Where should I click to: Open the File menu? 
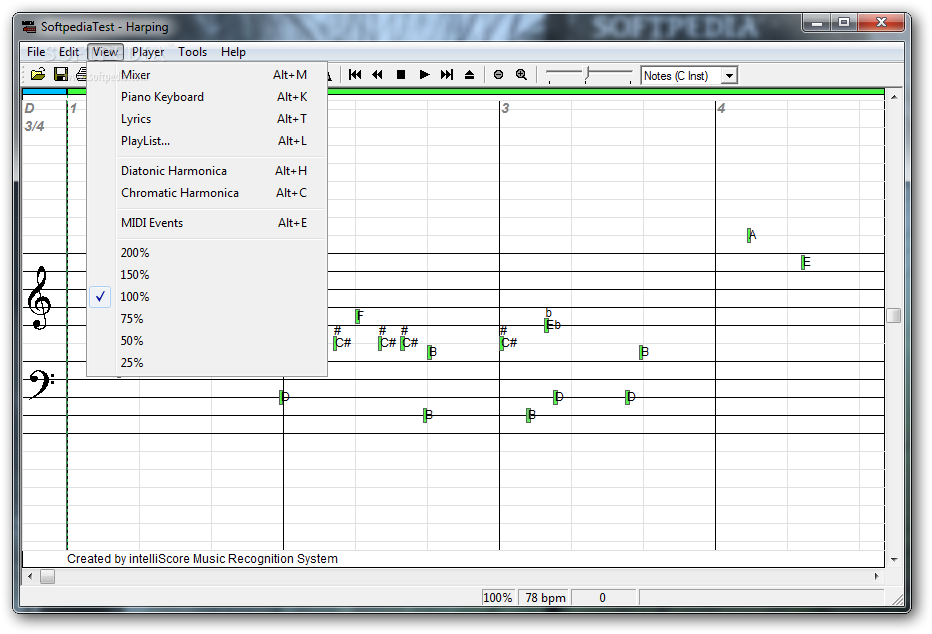pyautogui.click(x=36, y=52)
